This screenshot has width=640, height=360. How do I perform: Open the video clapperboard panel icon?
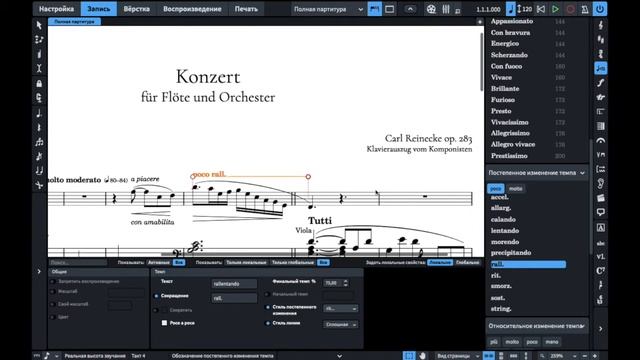600,198
